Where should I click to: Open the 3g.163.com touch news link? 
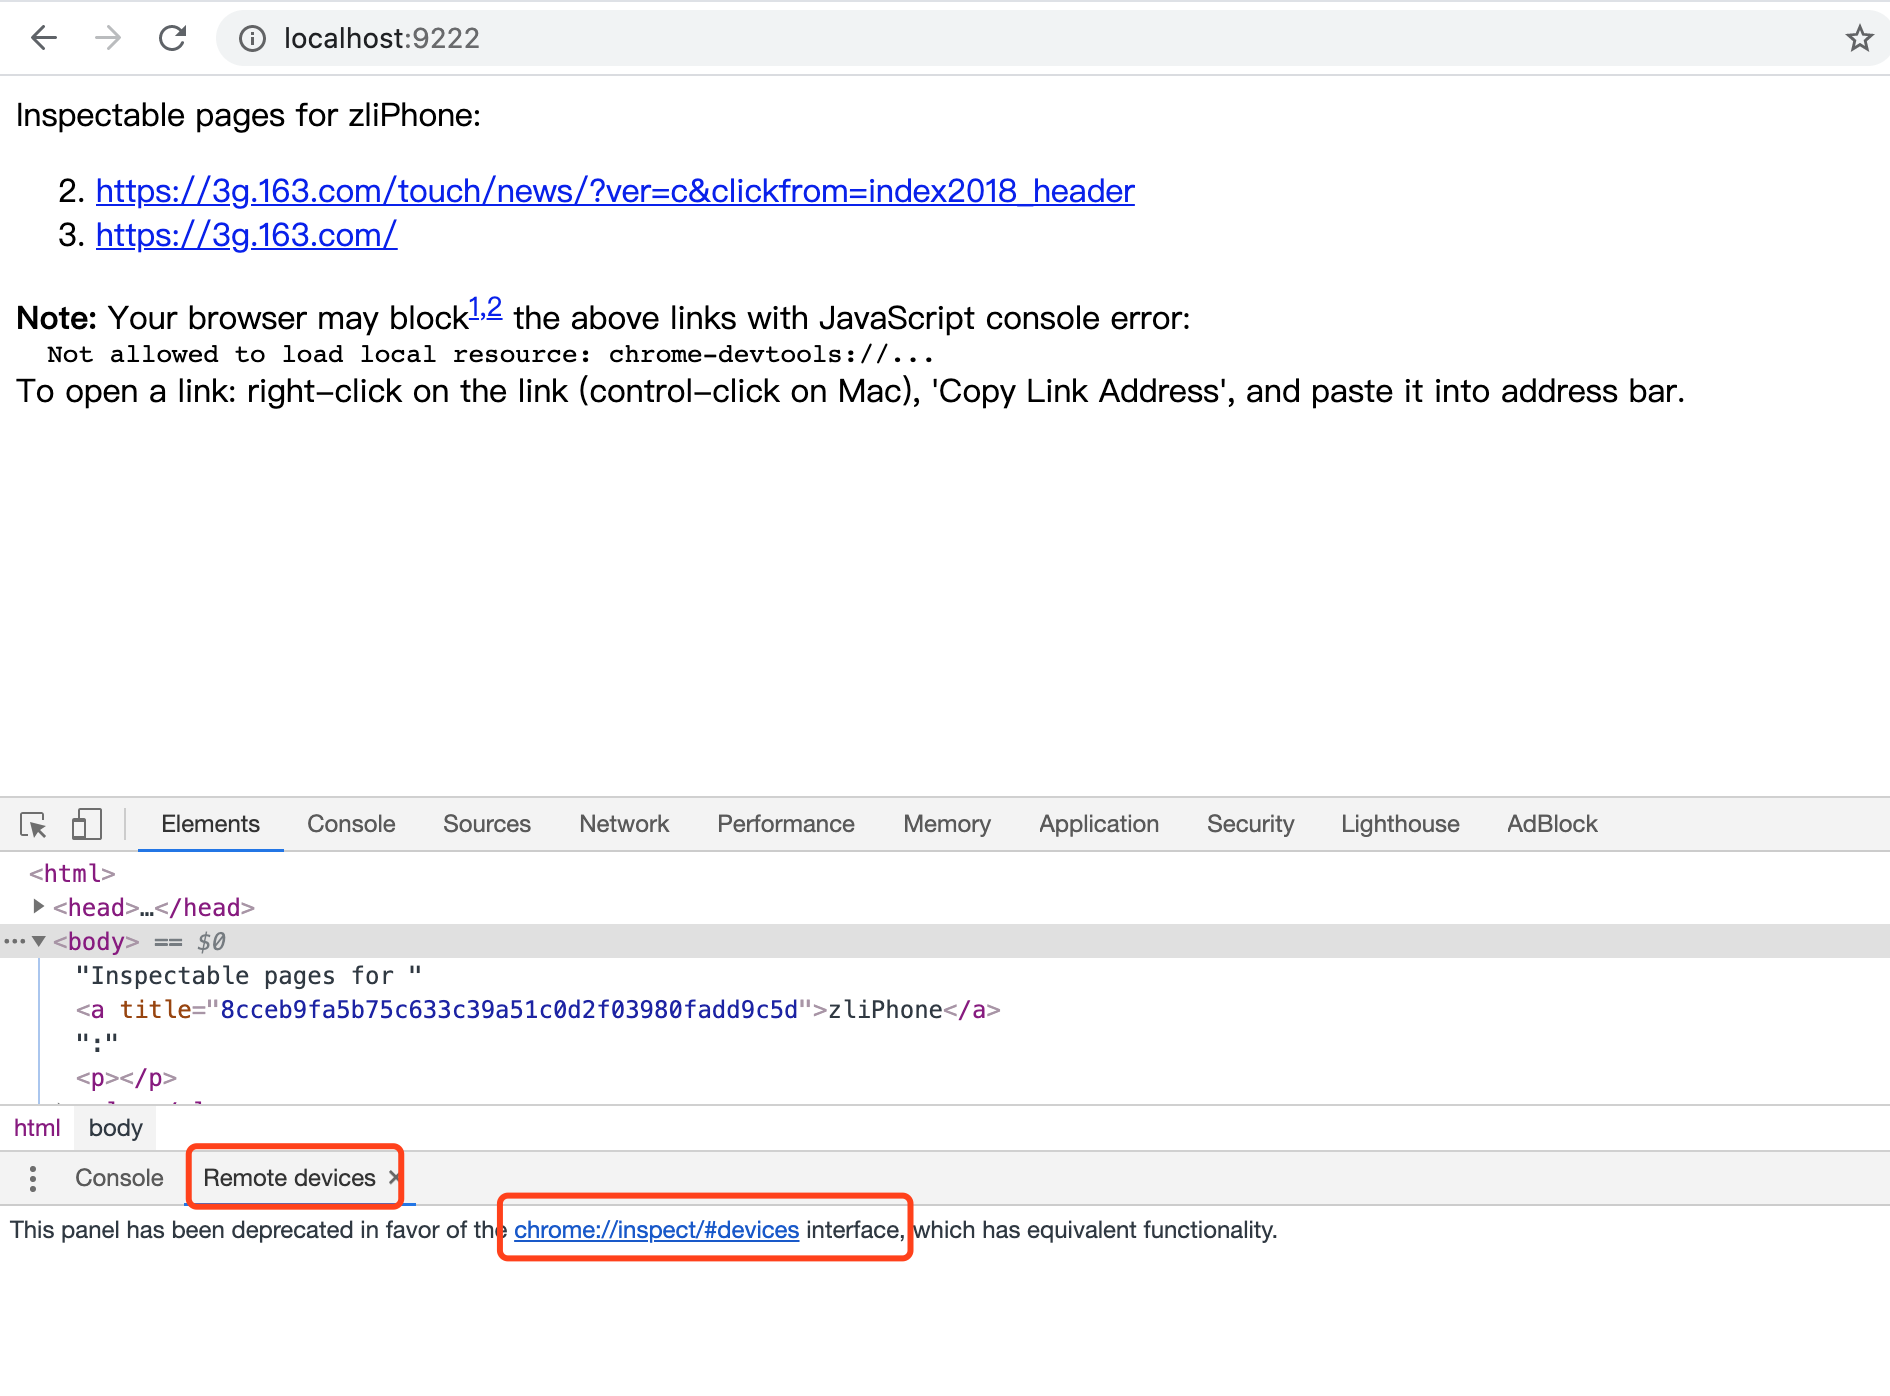[x=615, y=190]
